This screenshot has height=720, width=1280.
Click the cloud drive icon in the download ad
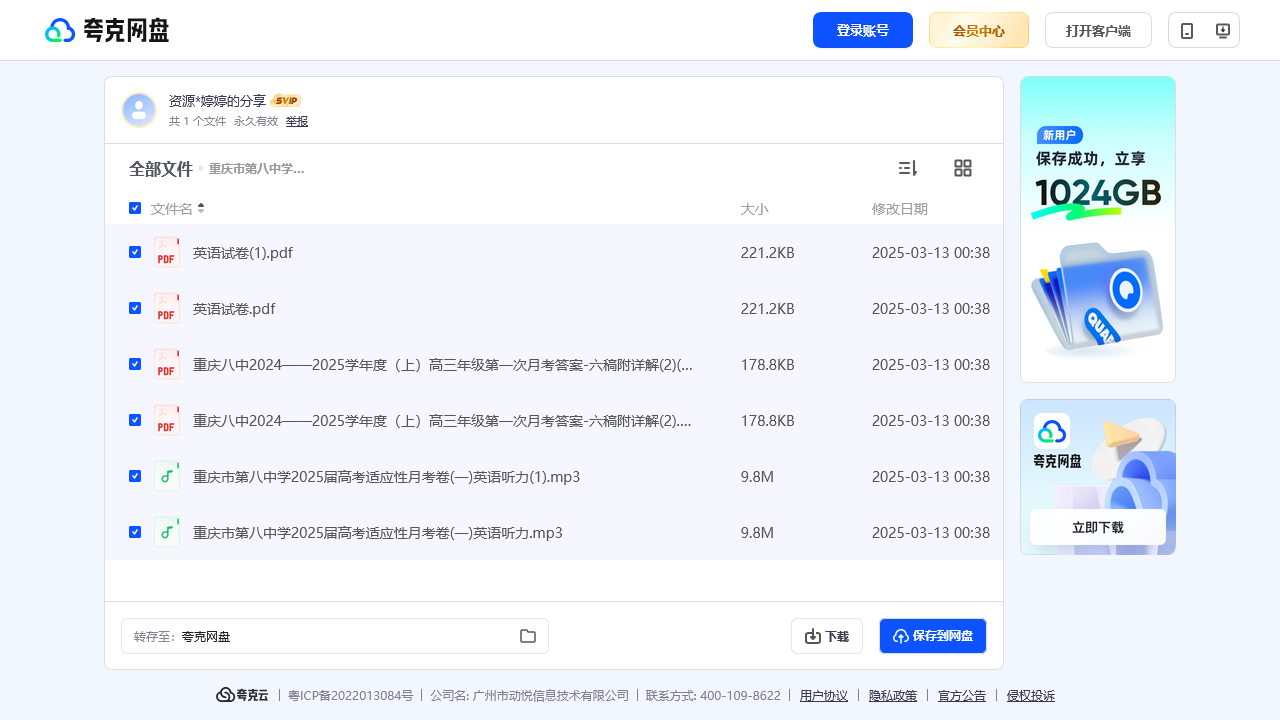1052,431
